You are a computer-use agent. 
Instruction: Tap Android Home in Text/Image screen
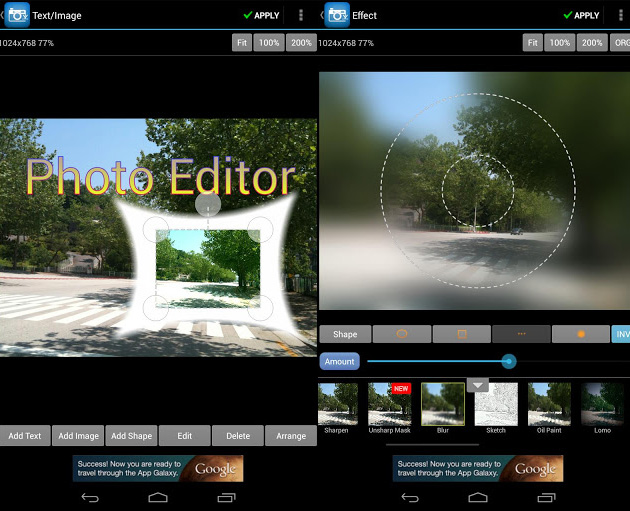click(x=158, y=497)
